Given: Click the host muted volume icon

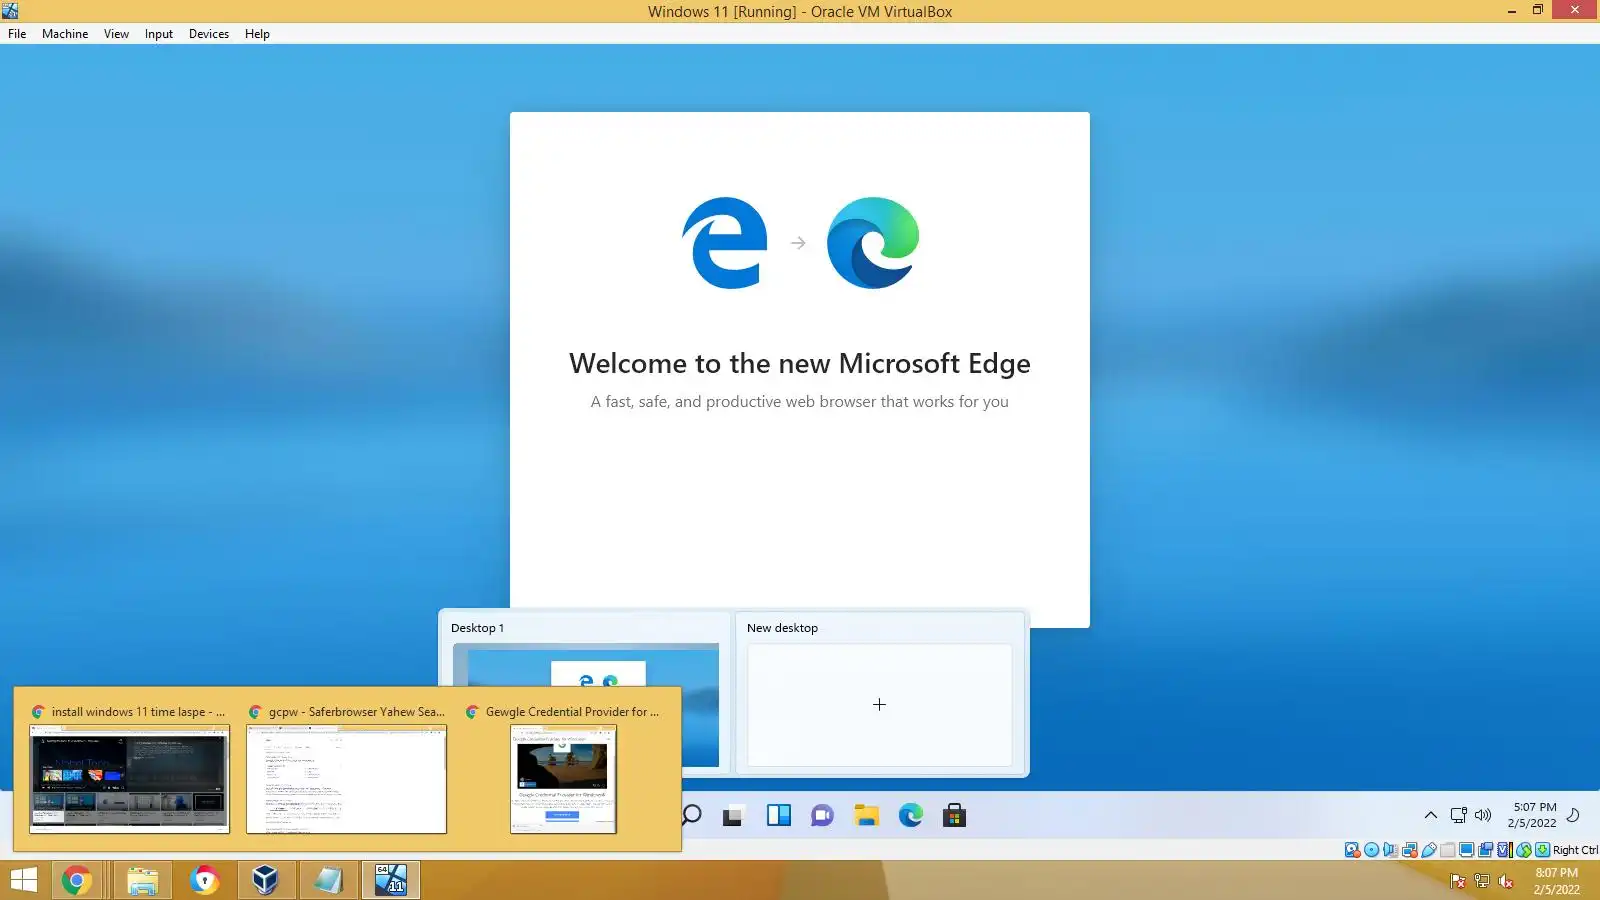Looking at the screenshot, I should coord(1506,881).
